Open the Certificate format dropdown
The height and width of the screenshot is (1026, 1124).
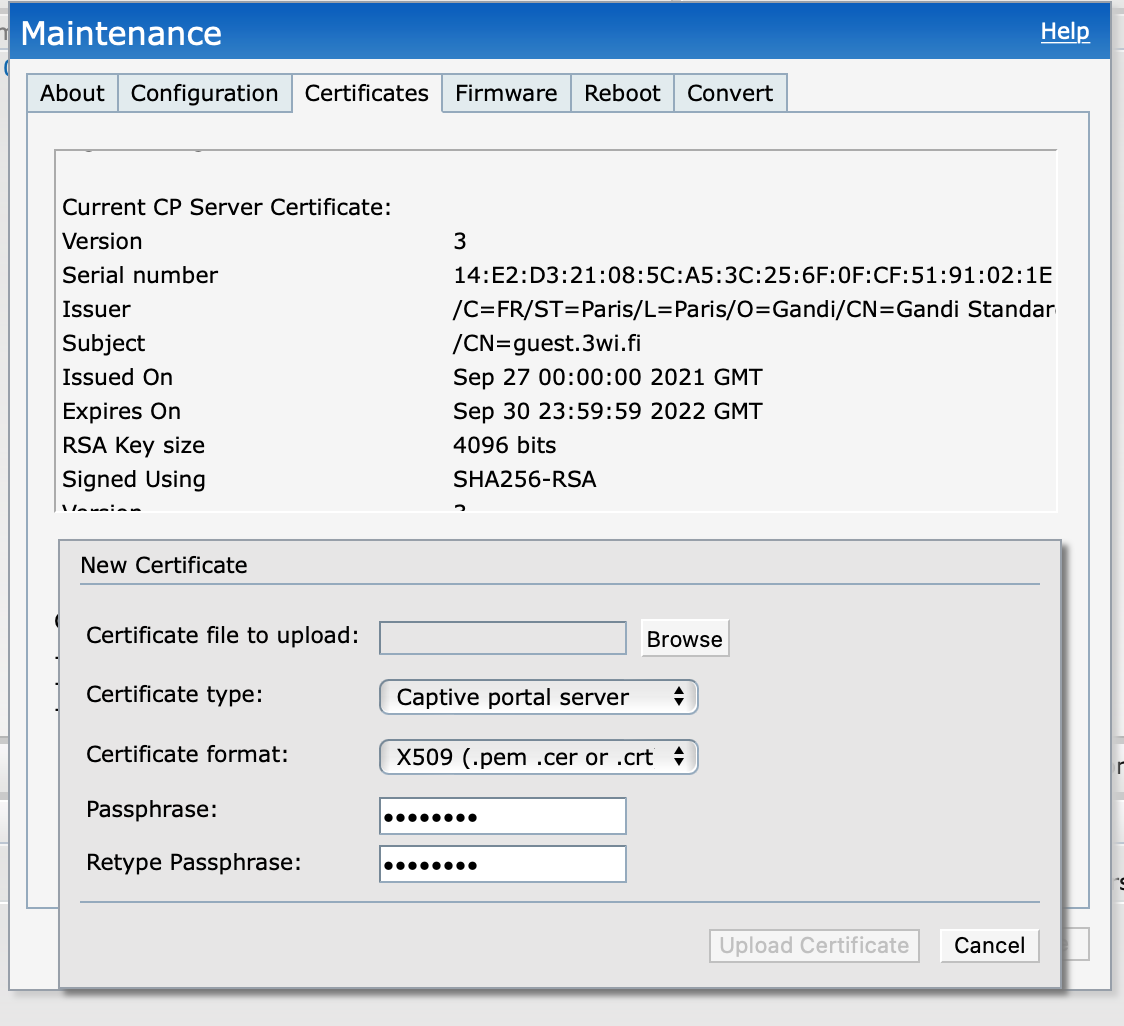[538, 756]
